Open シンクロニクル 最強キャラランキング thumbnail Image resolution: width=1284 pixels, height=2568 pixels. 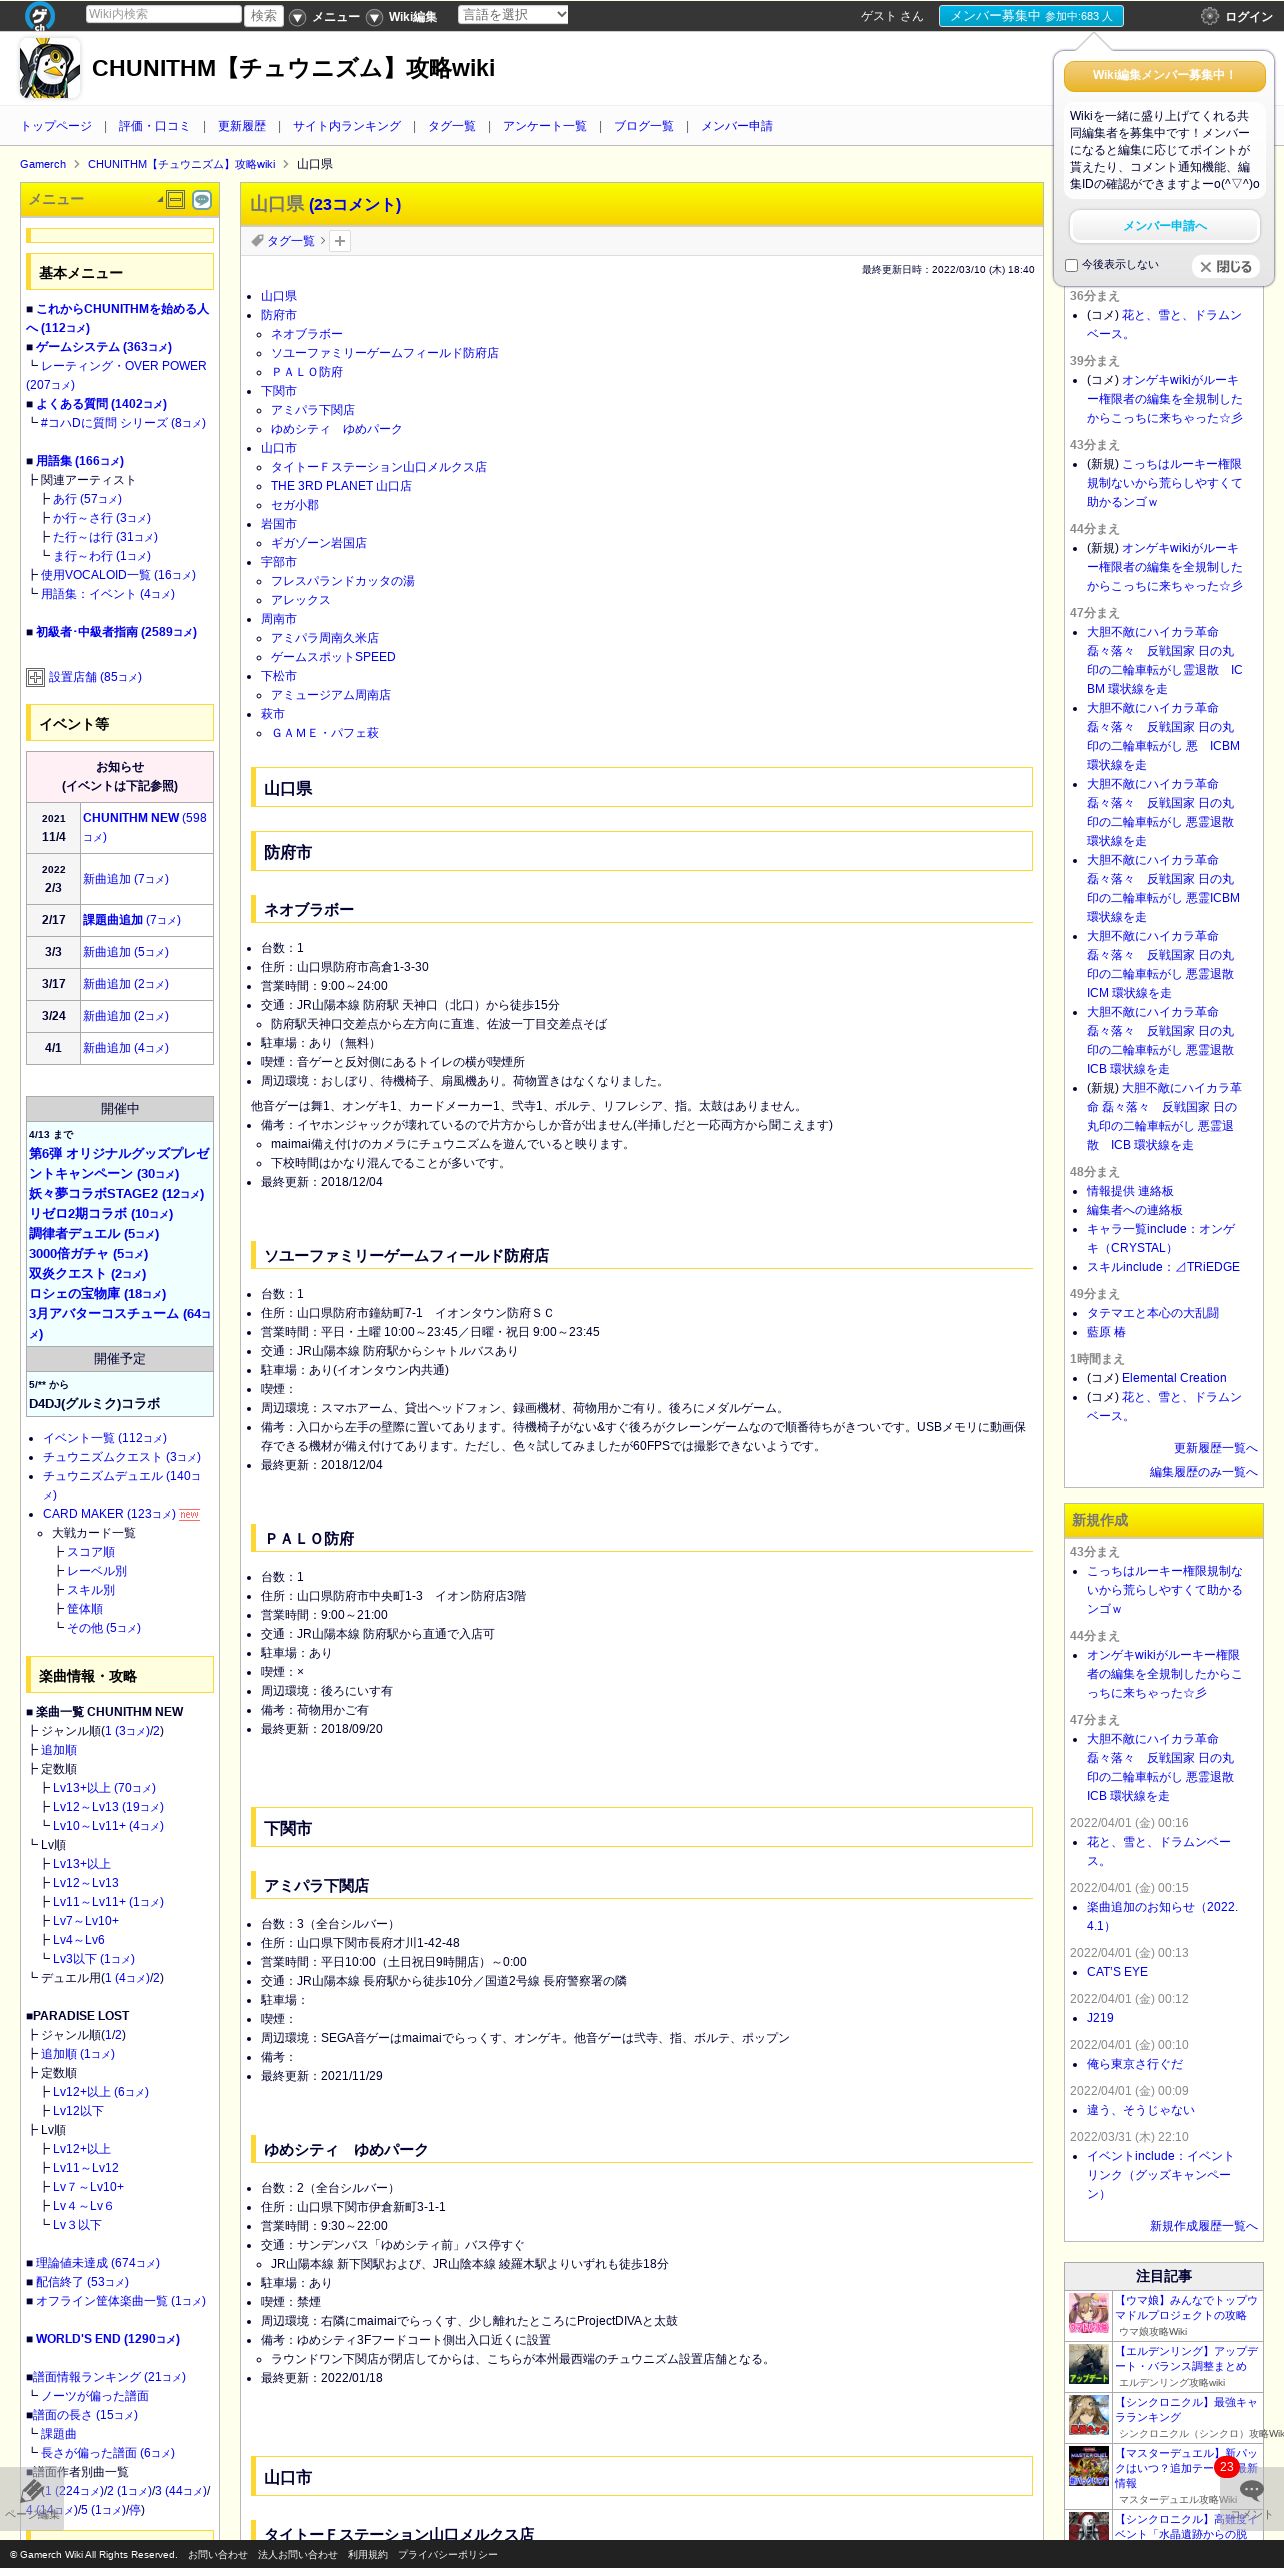pos(1088,2416)
